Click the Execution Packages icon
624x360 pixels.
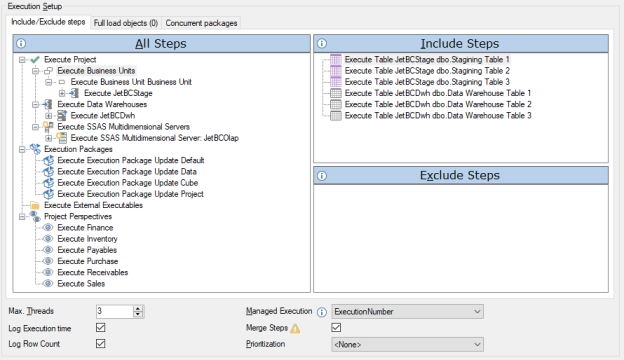pos(35,149)
